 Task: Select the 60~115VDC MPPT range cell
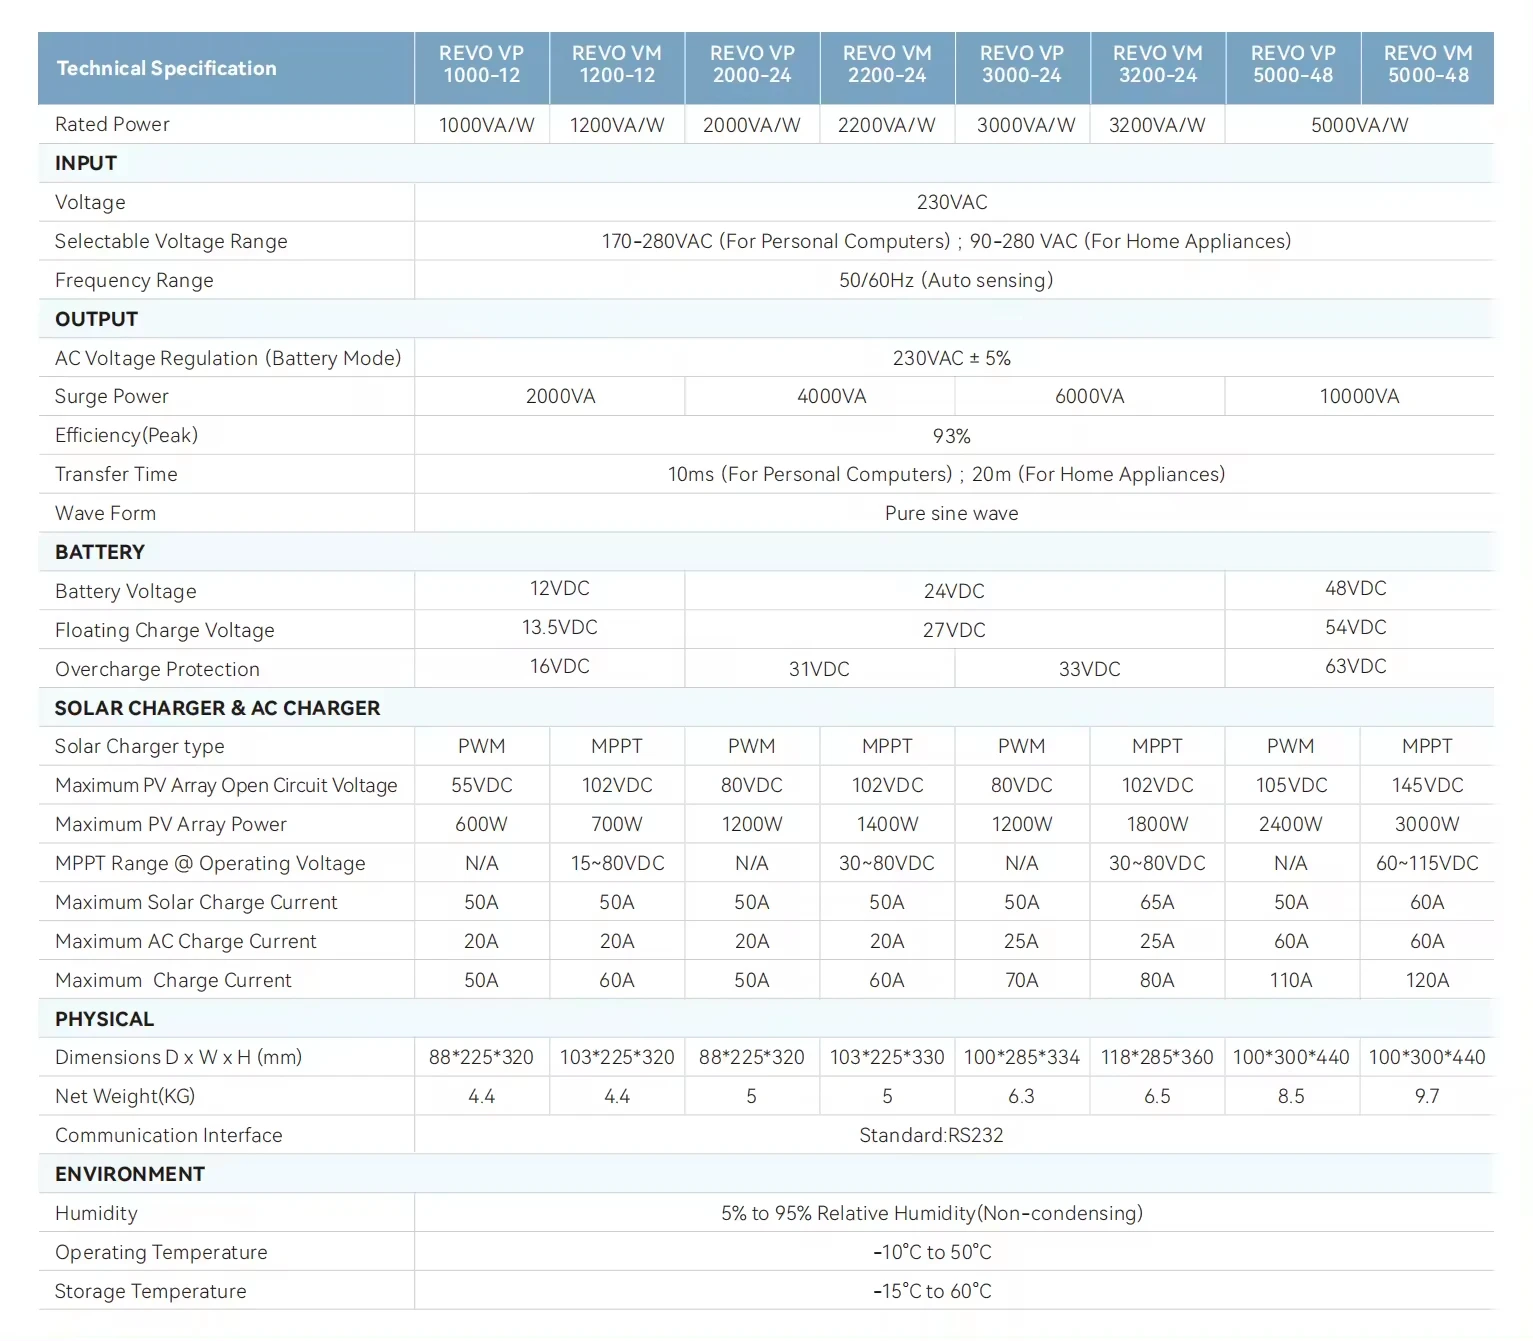(1428, 863)
